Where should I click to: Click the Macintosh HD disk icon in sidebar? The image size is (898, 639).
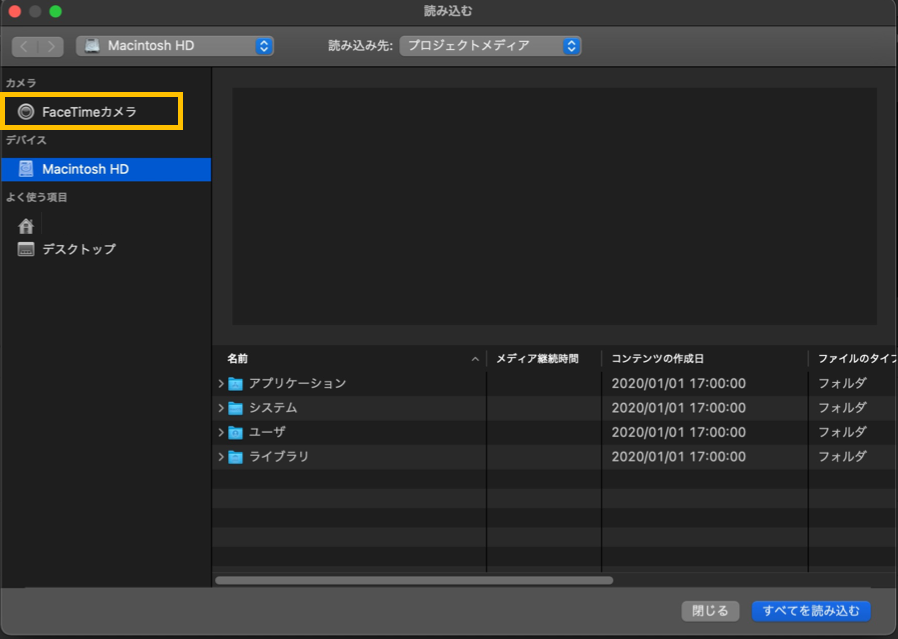pos(26,169)
